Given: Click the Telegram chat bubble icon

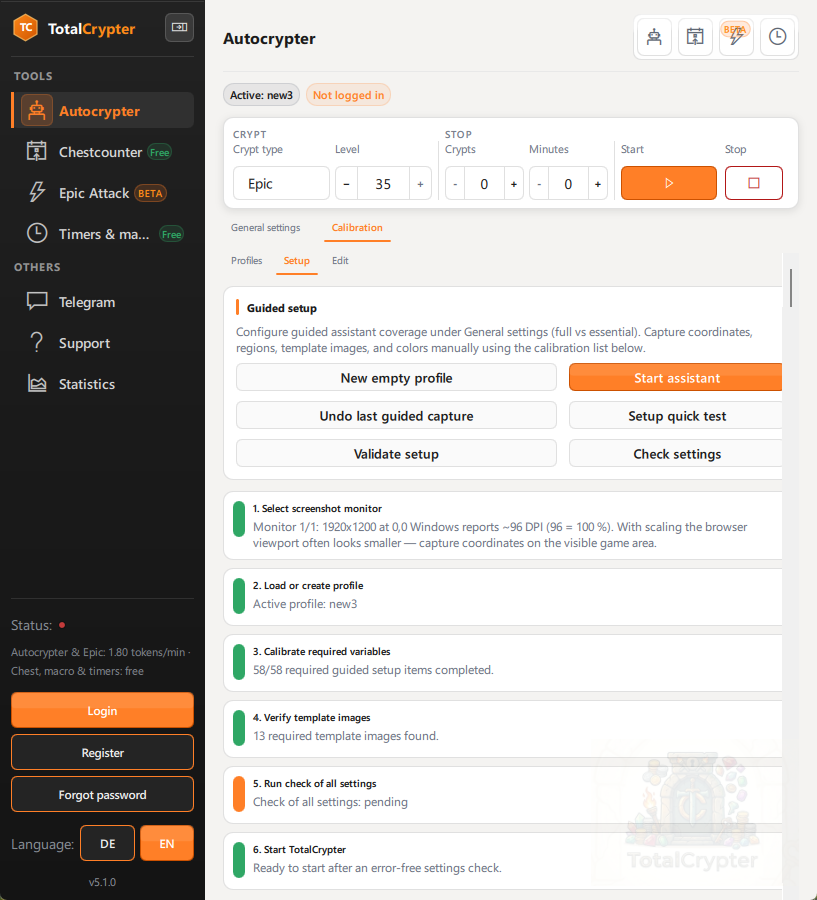Looking at the screenshot, I should pos(37,301).
